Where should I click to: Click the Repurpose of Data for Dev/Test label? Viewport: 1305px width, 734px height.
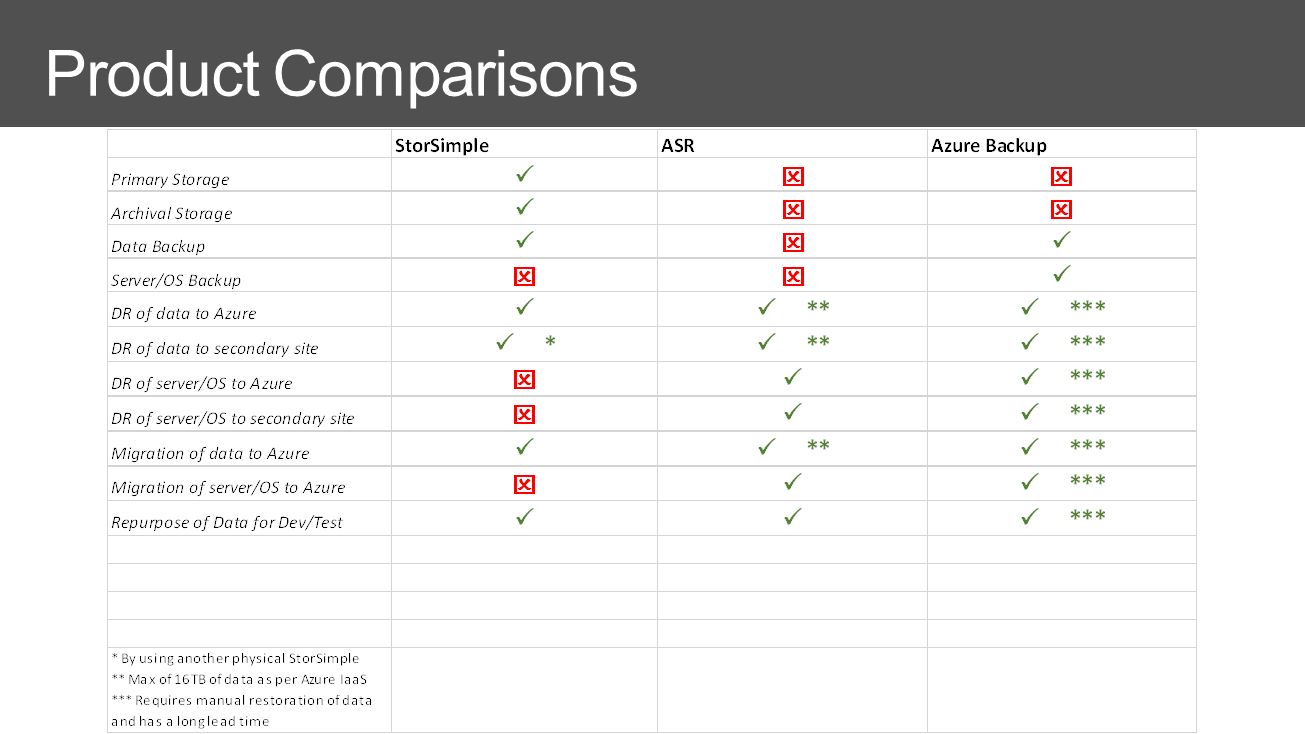coord(227,522)
